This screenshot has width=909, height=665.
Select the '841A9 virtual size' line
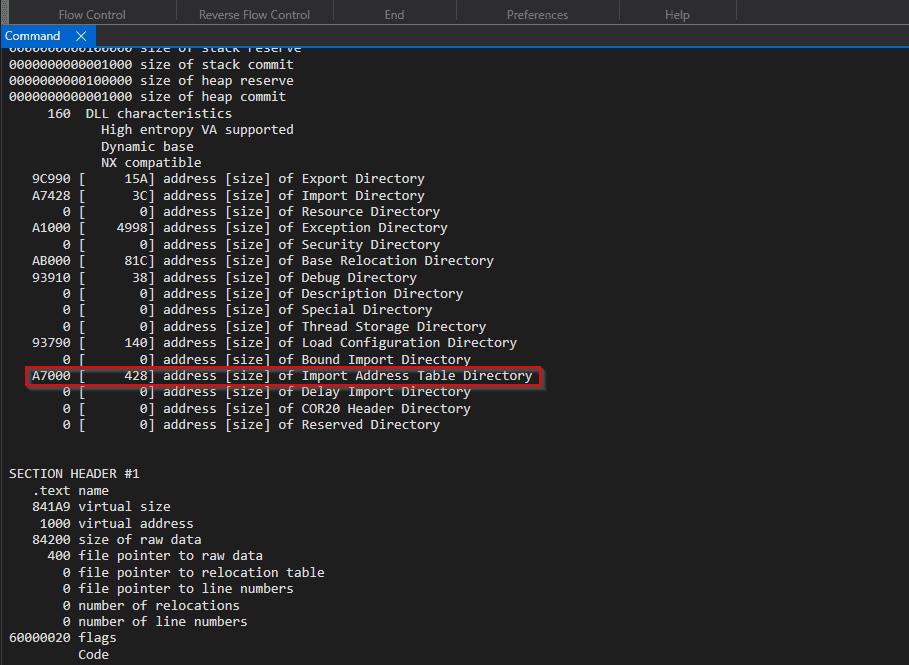click(101, 507)
